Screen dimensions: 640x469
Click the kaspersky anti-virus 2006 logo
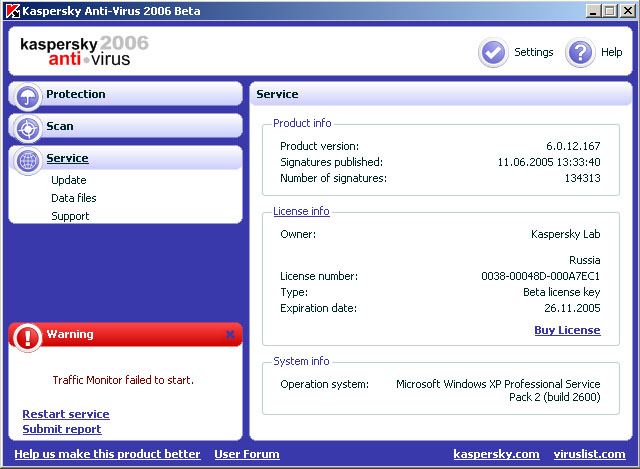coord(84,51)
